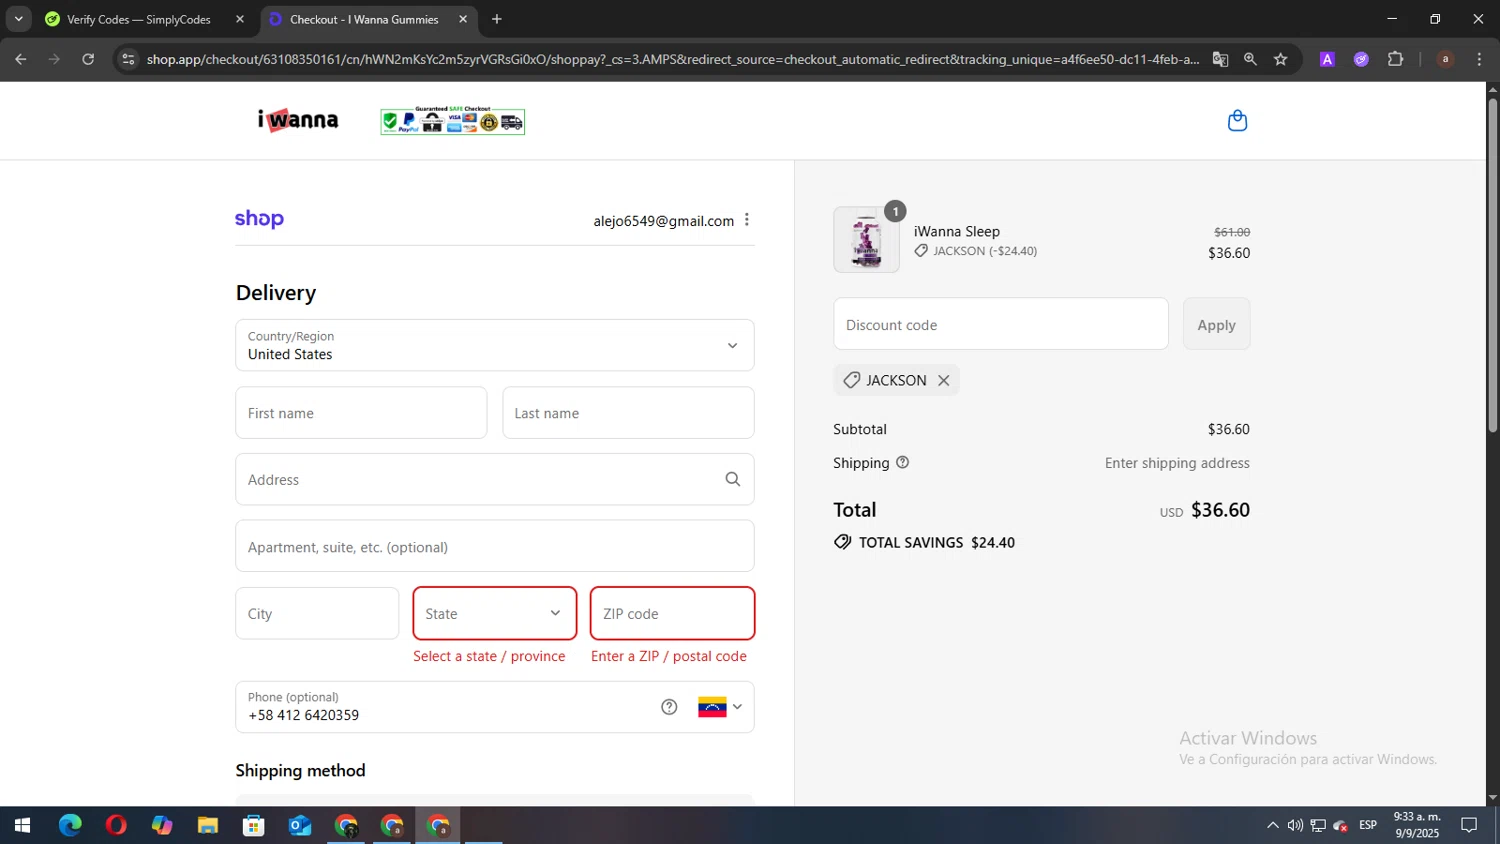Image resolution: width=1500 pixels, height=844 pixels.
Task: Click the address search magnifier icon
Action: pyautogui.click(x=733, y=479)
